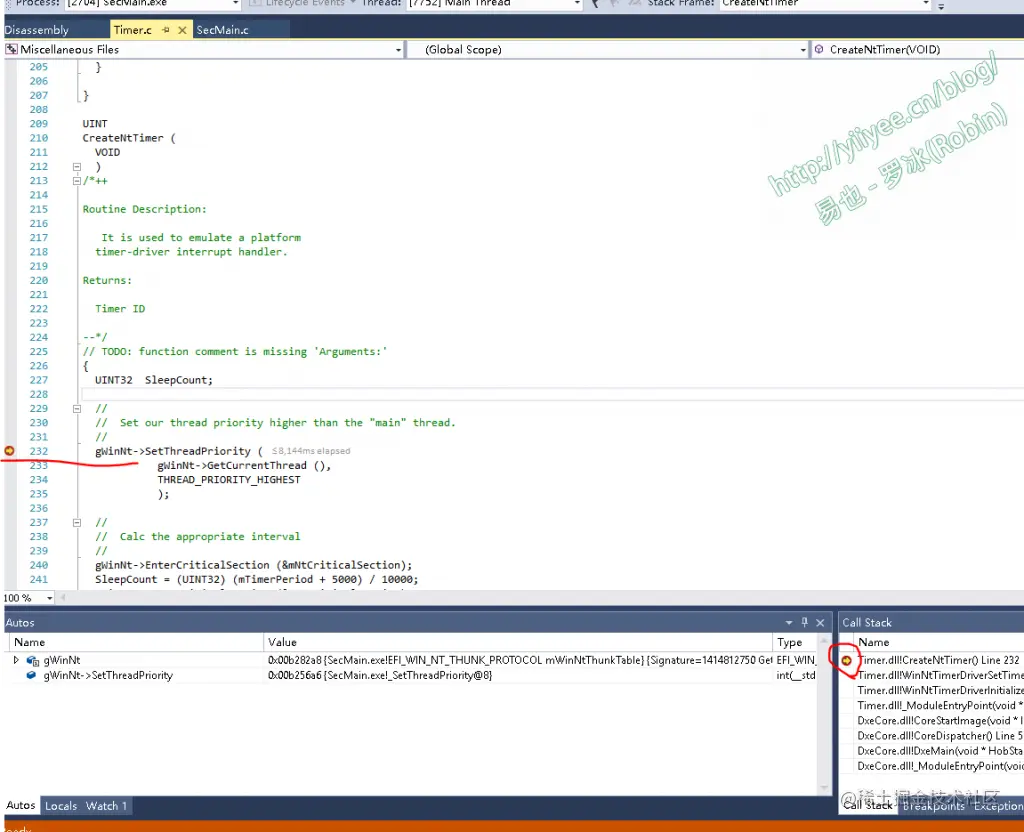The image size is (1024, 832).
Task: Open the 100 % zoom dropdown
Action: 50,598
